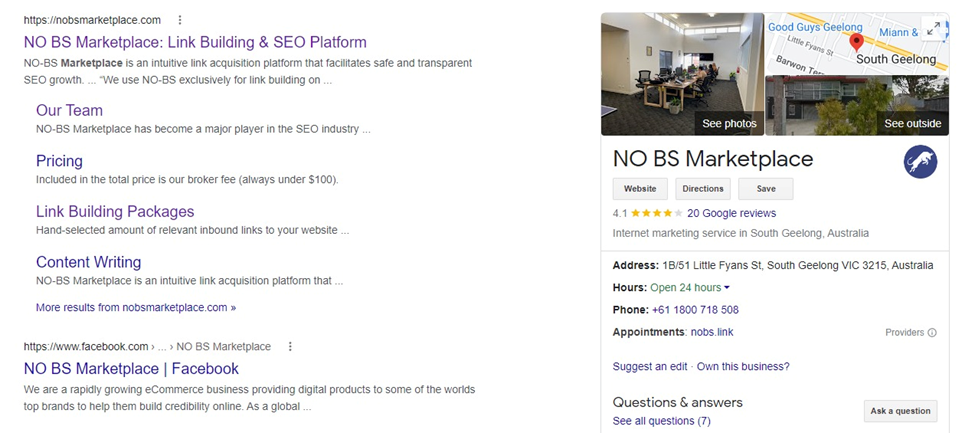Save the NO BS Marketplace business
975x433 pixels.
[766, 188]
